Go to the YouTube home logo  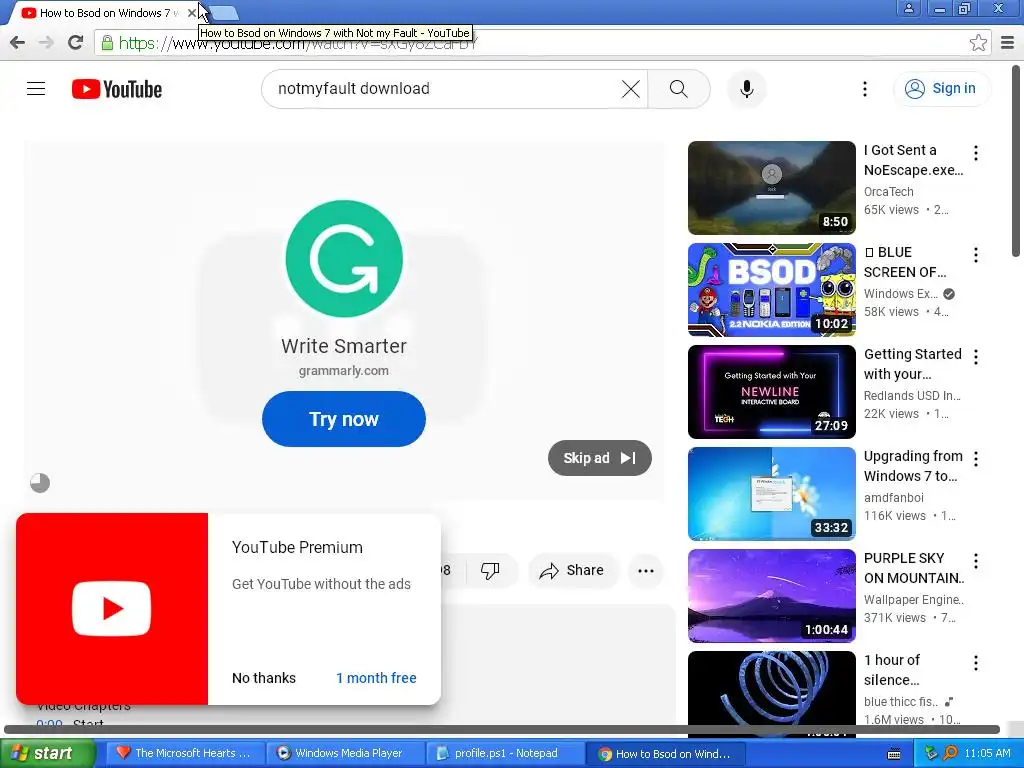click(x=117, y=89)
